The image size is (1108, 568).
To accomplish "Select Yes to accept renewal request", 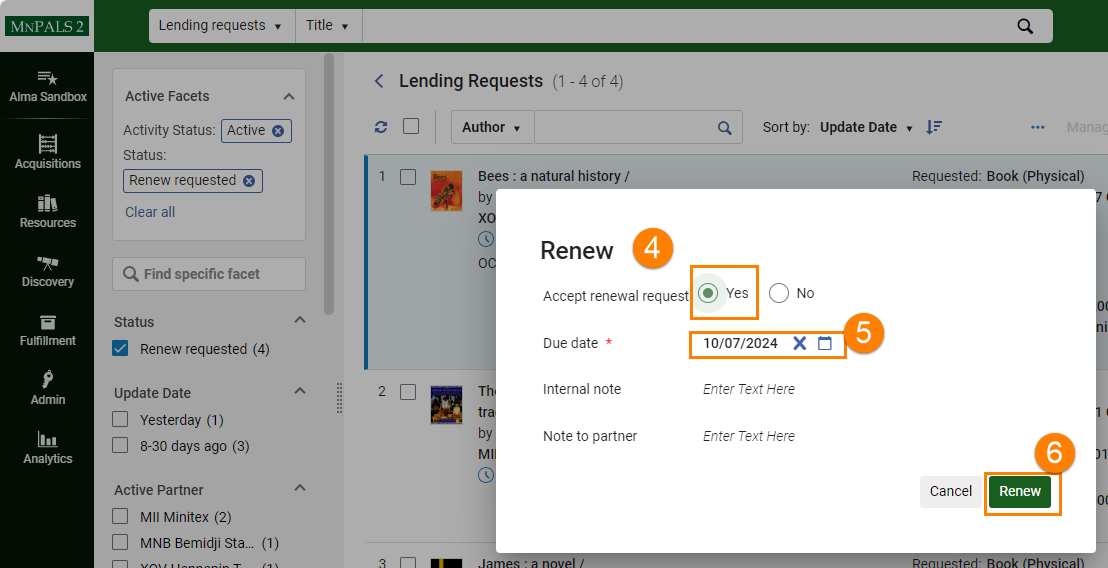I will 707,293.
